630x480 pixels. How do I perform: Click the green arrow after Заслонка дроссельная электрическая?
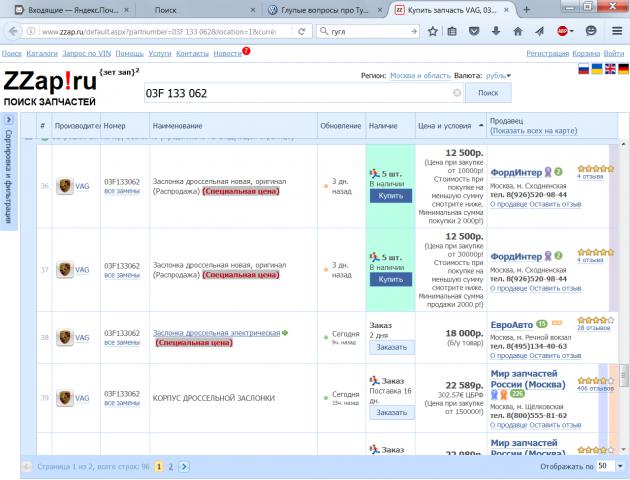[285, 333]
